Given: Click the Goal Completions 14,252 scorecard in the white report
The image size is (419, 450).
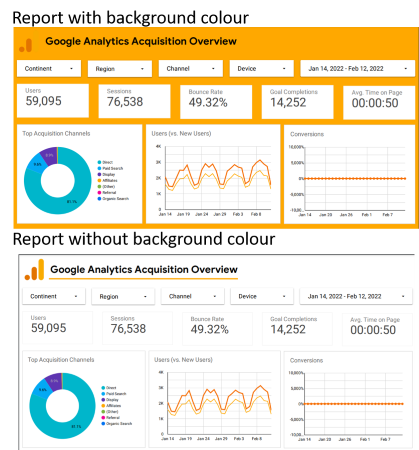Looking at the screenshot, I should pos(297,329).
